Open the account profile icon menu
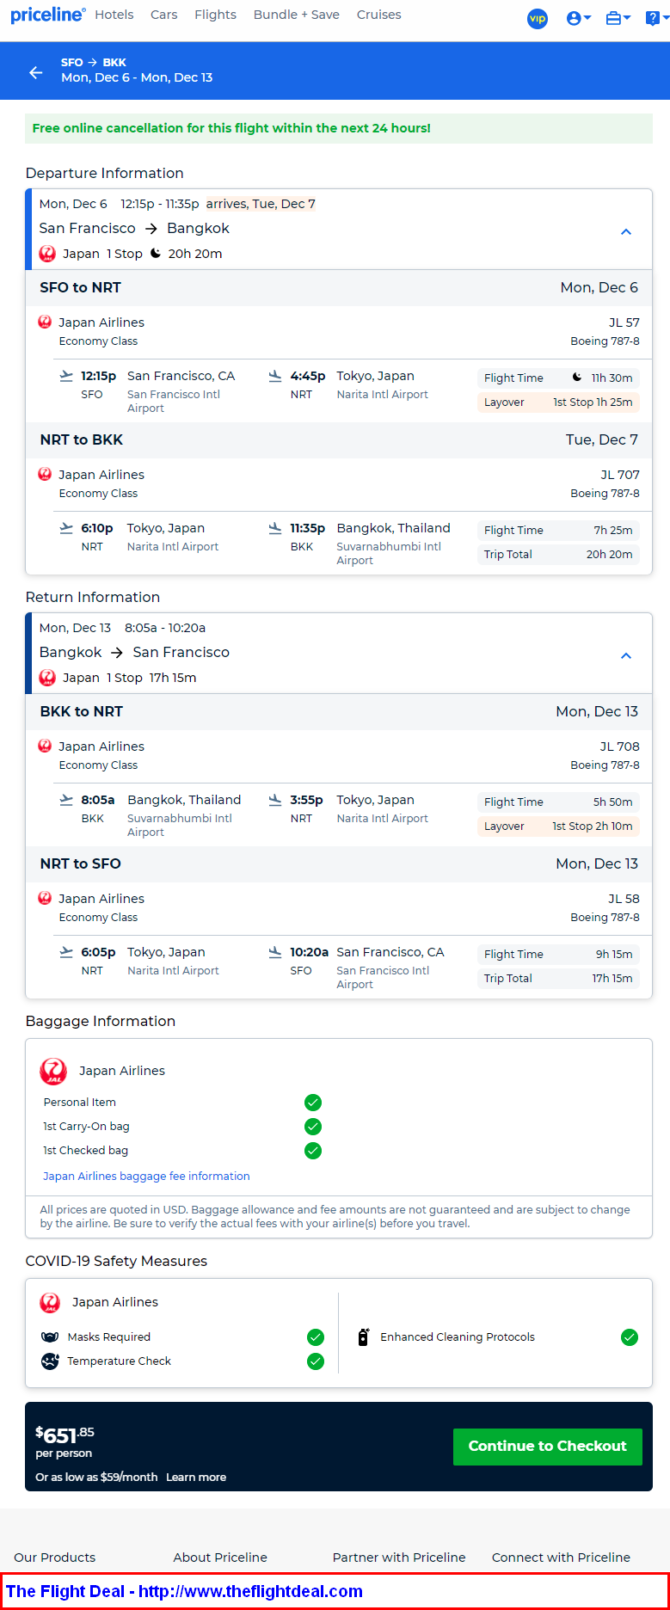The height and width of the screenshot is (1610, 670). [x=578, y=18]
